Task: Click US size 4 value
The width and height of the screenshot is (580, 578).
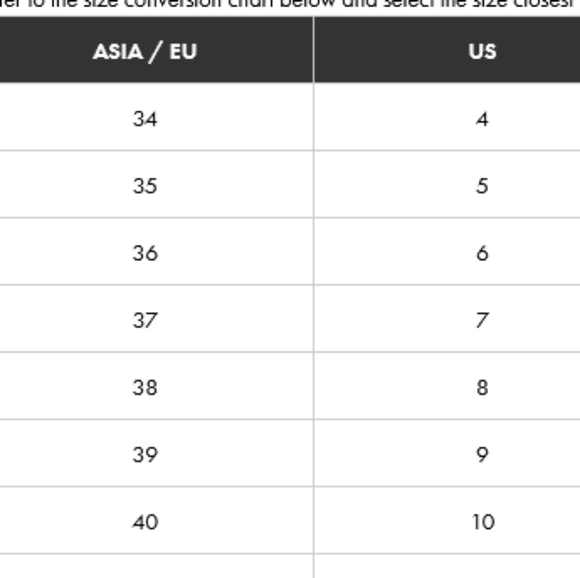Action: click(482, 119)
